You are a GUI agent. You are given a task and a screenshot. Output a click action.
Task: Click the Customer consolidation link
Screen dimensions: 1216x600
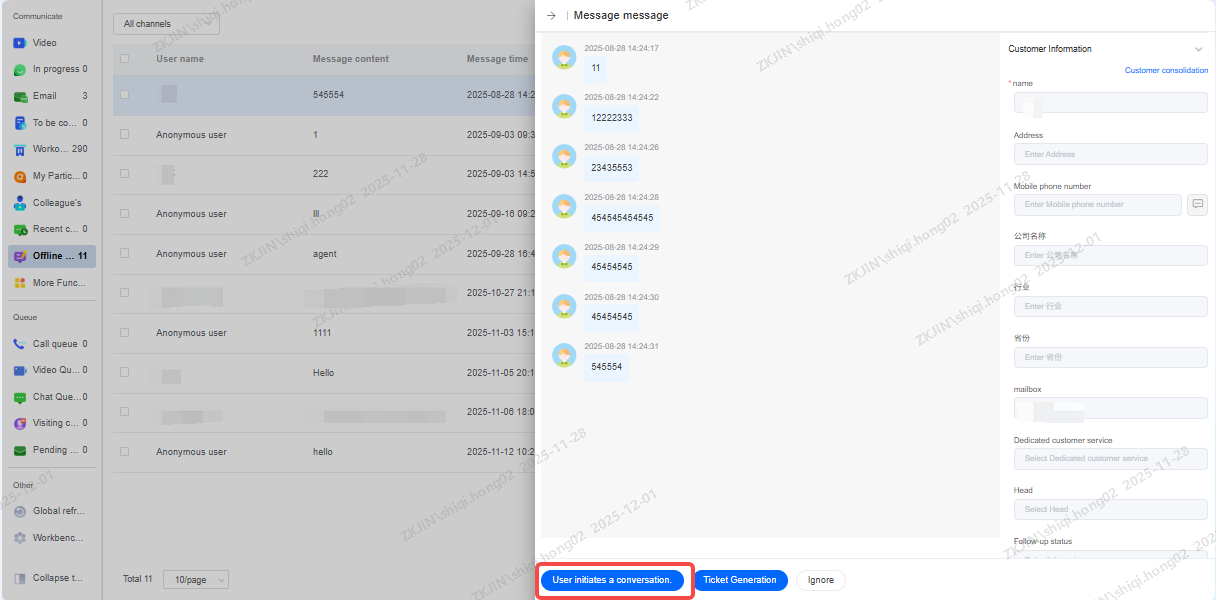pyautogui.click(x=1166, y=70)
